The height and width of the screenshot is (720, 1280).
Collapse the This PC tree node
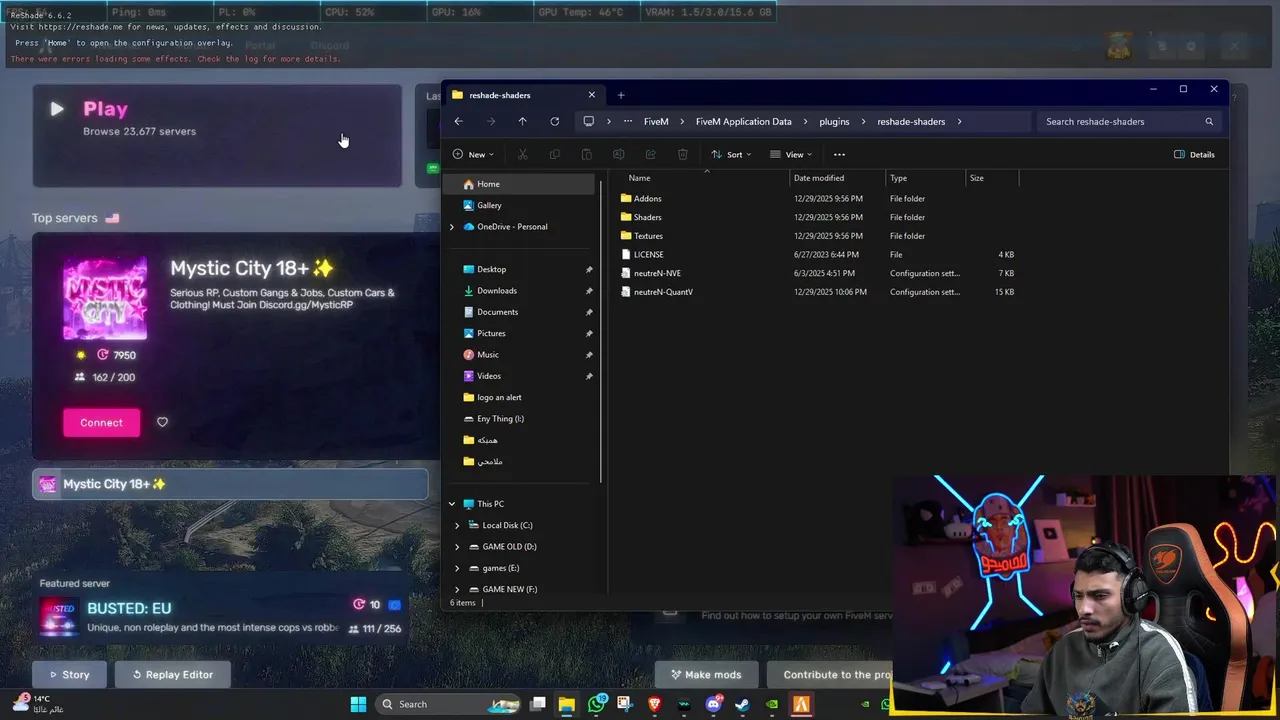tap(451, 504)
